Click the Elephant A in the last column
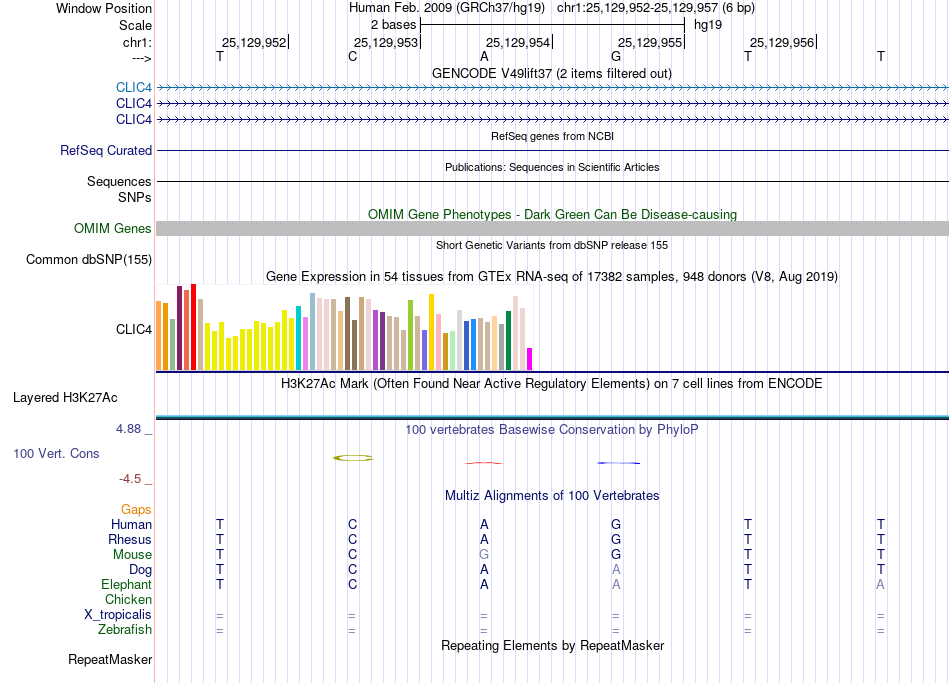950x683 pixels. point(880,584)
